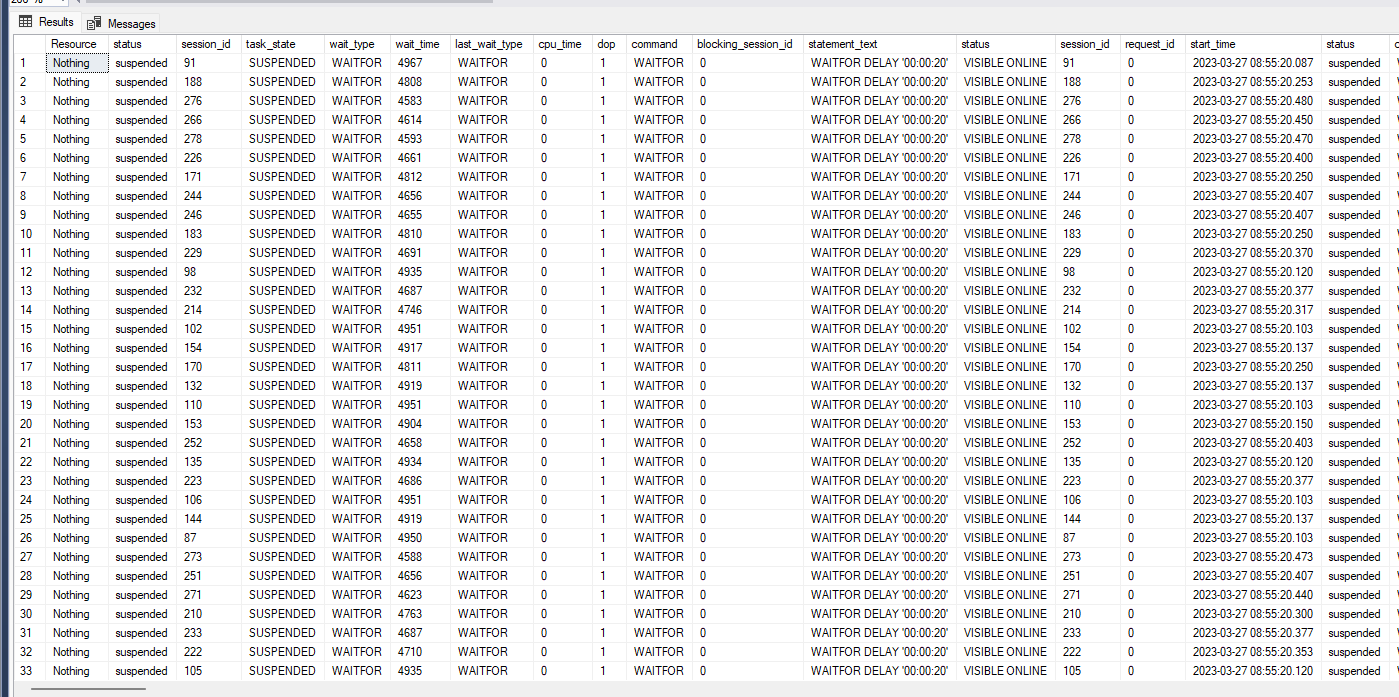This screenshot has height=697, width=1399.
Task: Click wait_time value 4808
Action: click(420, 82)
